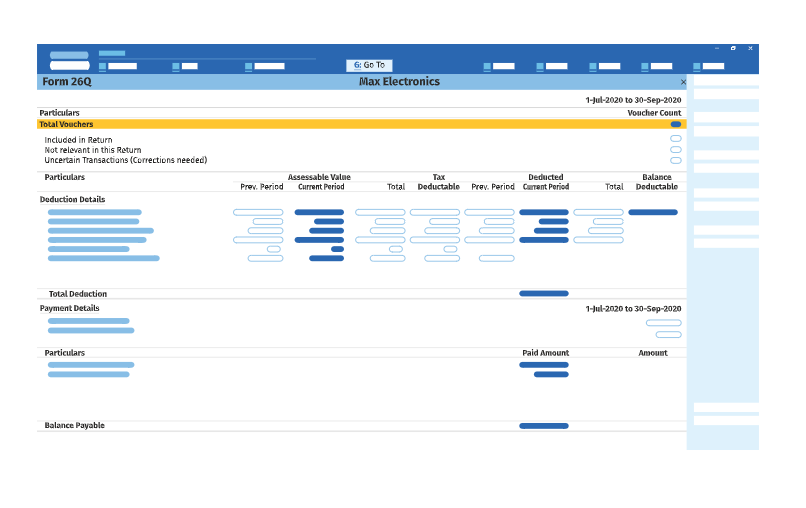
Task: Restore the application window
Action: pyautogui.click(x=733, y=48)
